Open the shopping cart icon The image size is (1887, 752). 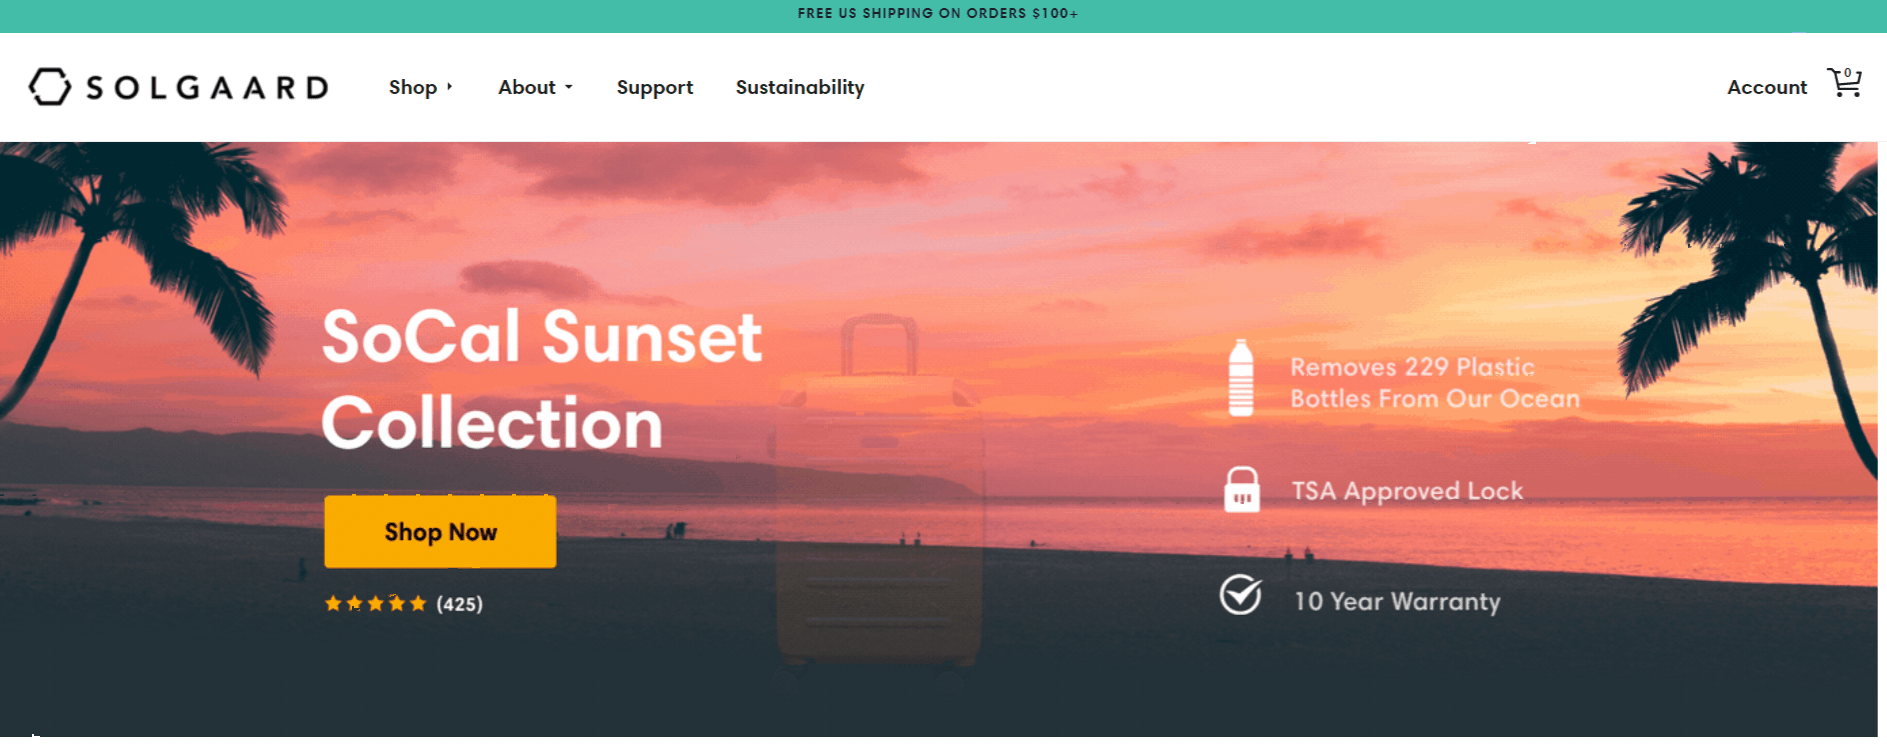tap(1844, 83)
